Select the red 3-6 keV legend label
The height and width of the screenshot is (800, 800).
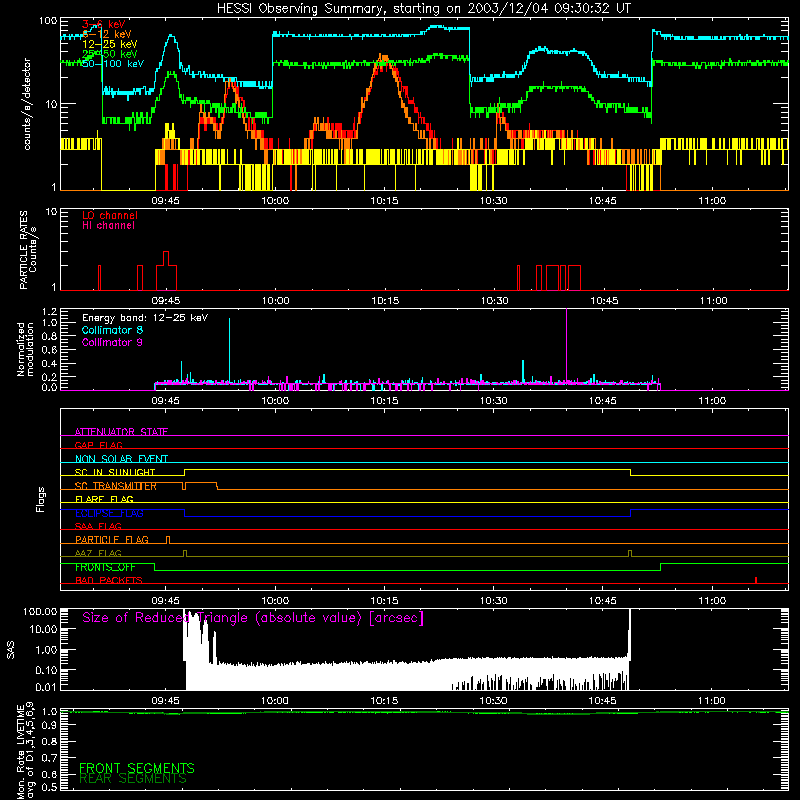(104, 24)
